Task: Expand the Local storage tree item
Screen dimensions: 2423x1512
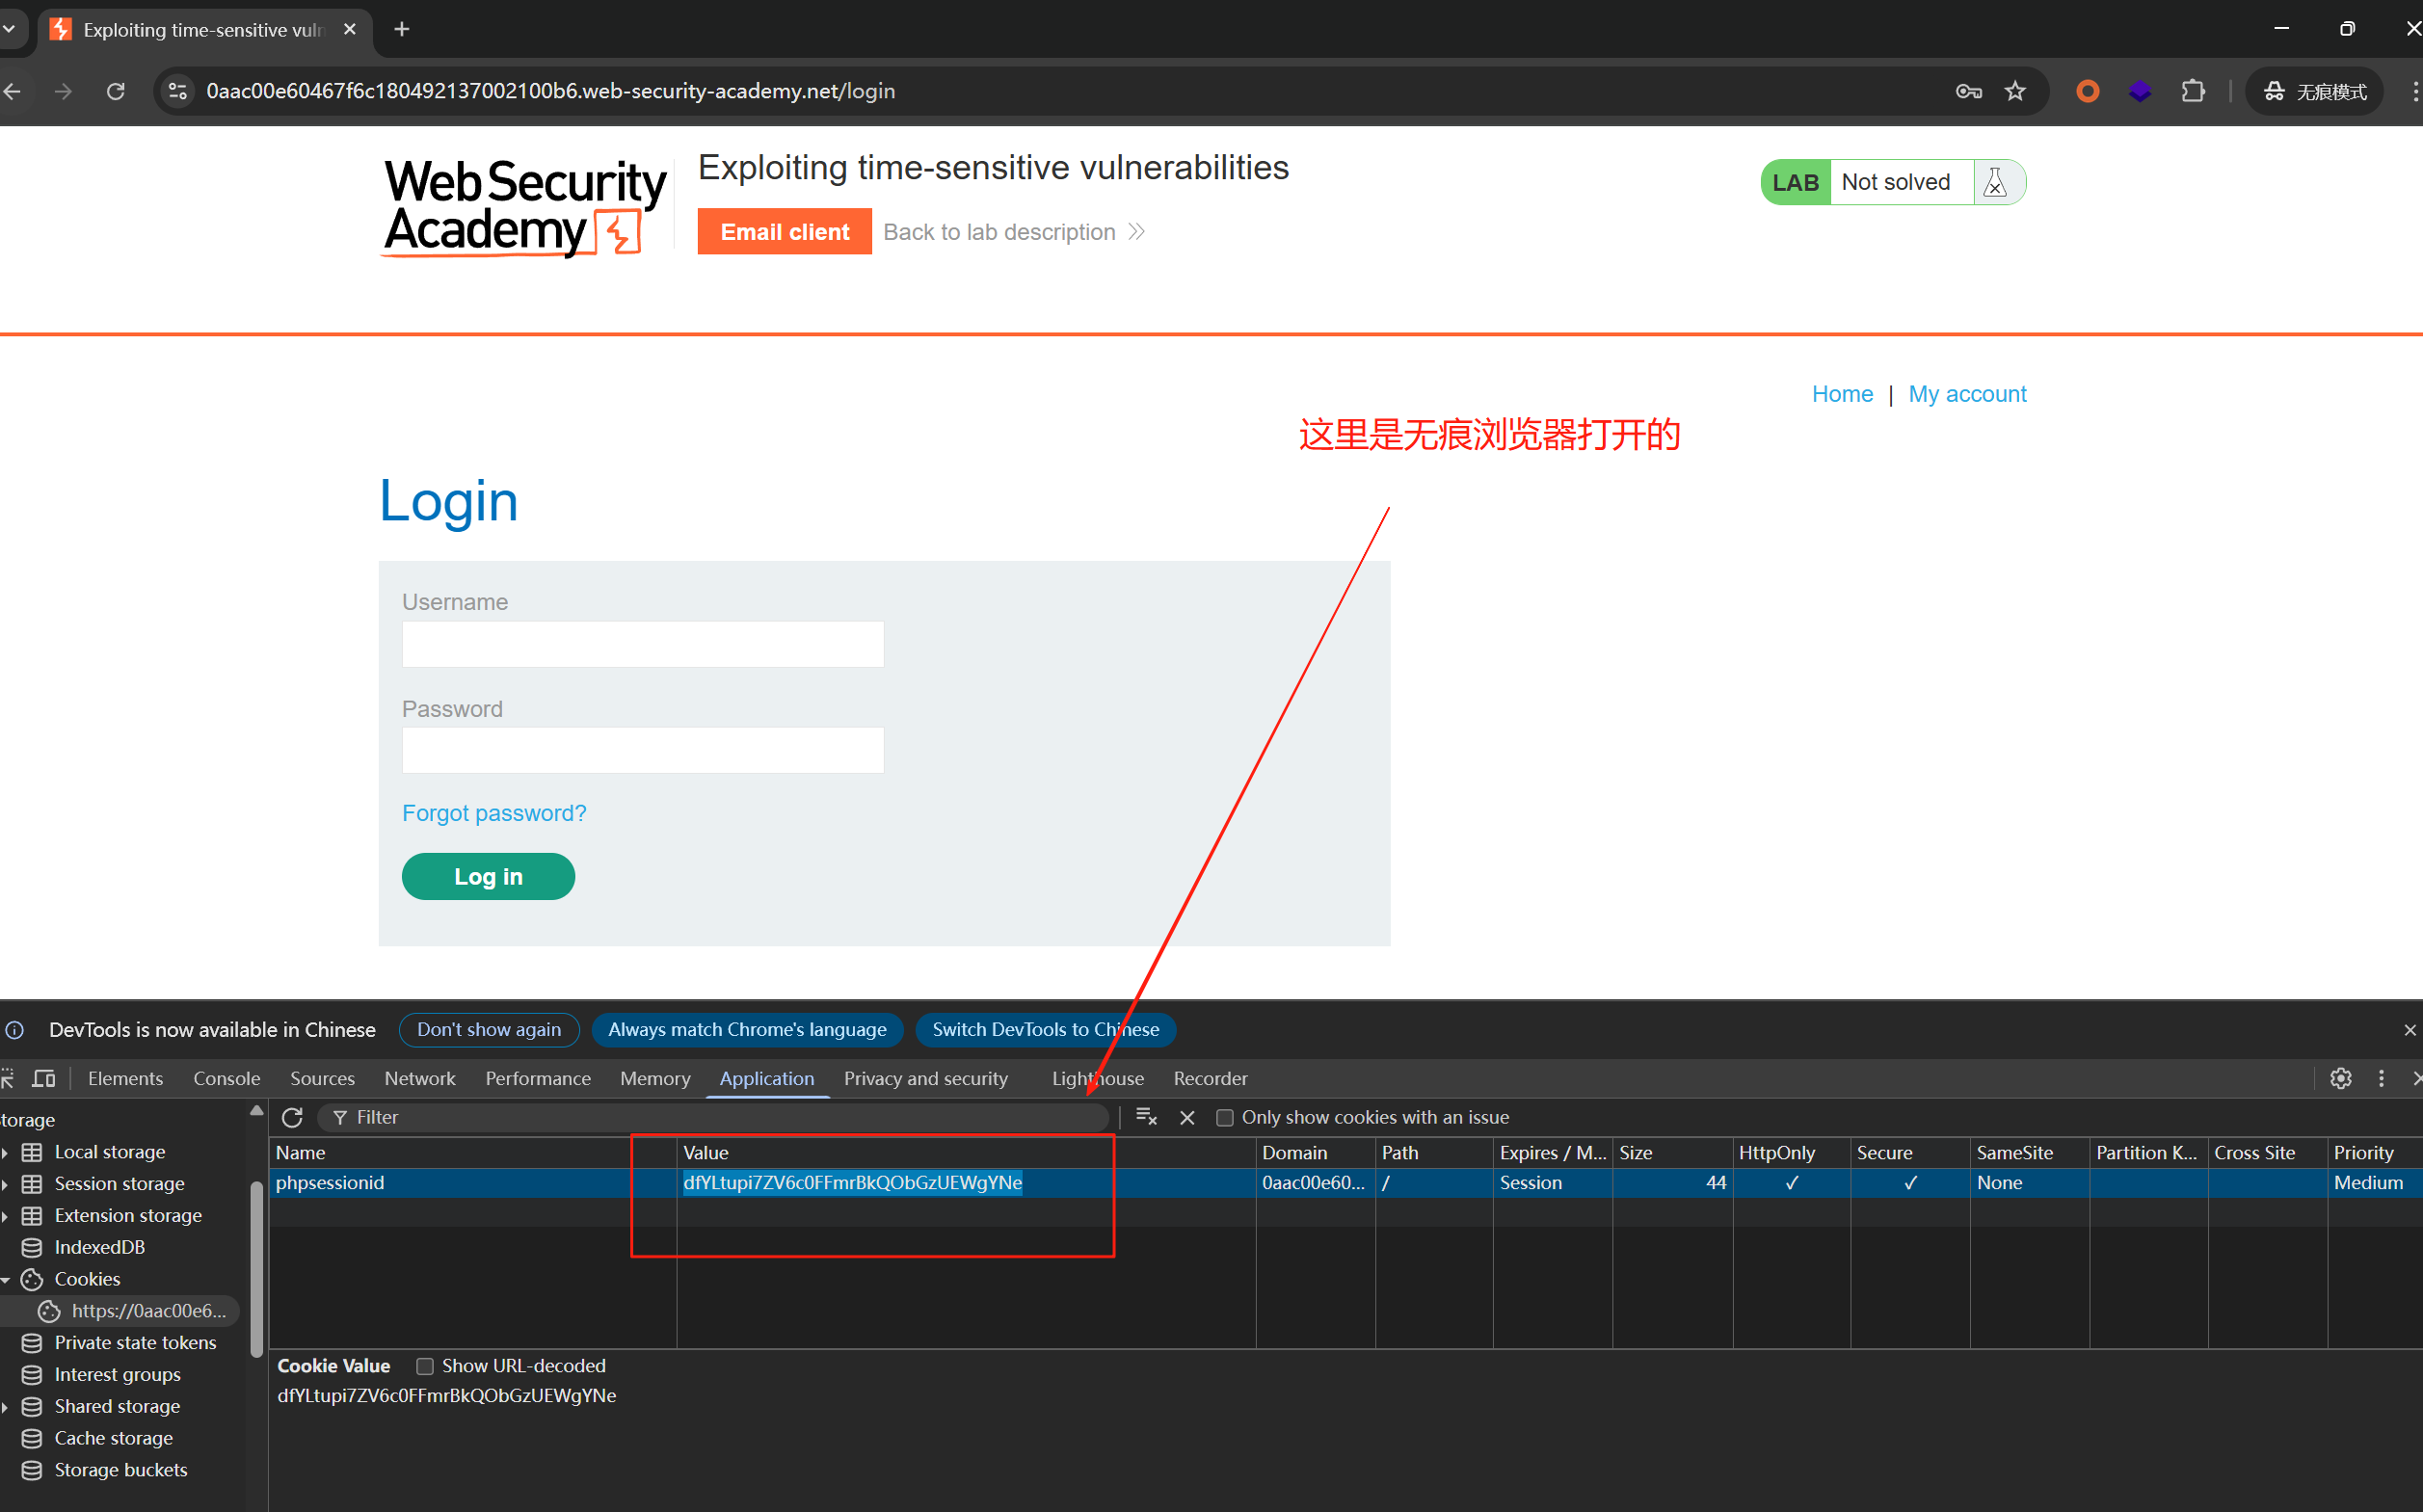Action: tap(6, 1153)
